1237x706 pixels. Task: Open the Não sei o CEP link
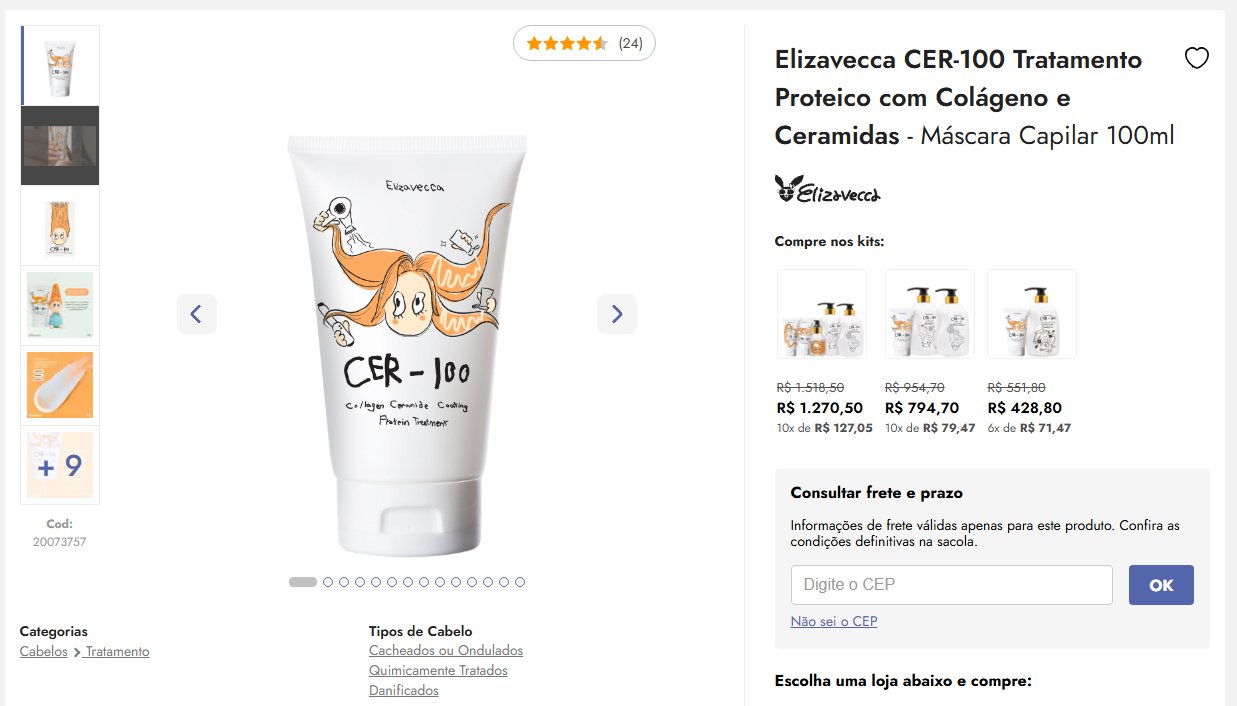[834, 621]
